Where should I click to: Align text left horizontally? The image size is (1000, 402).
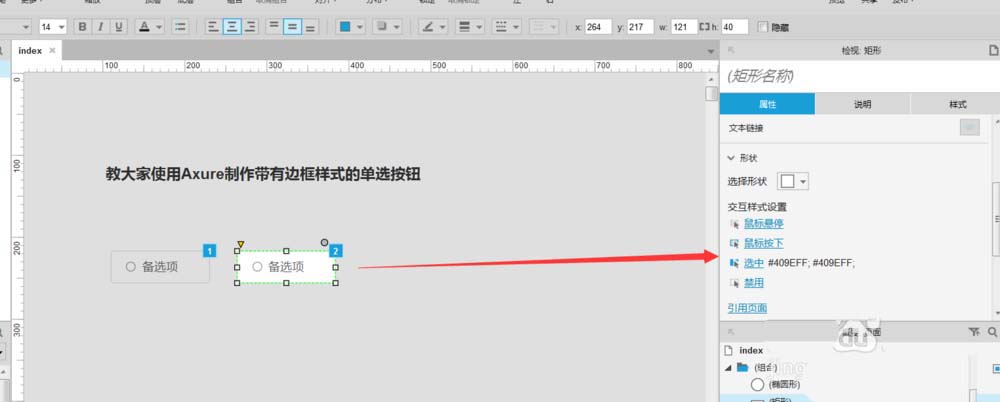213,27
